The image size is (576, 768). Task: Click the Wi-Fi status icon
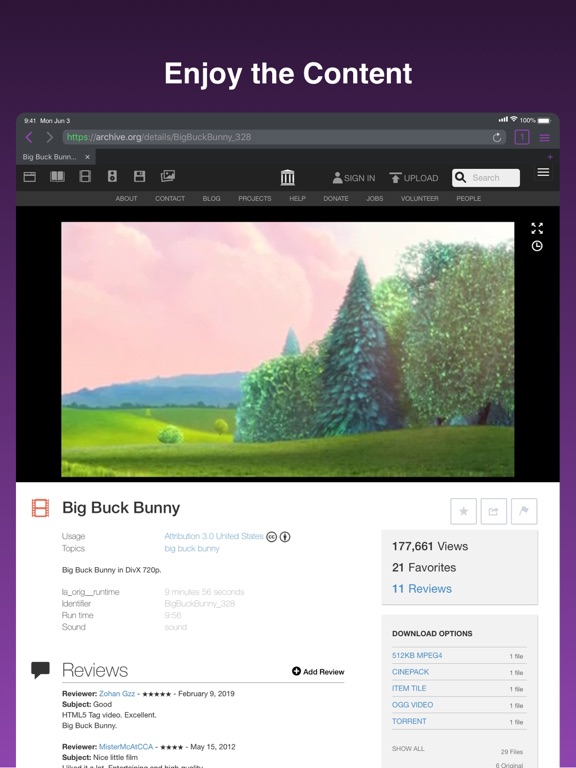point(513,119)
